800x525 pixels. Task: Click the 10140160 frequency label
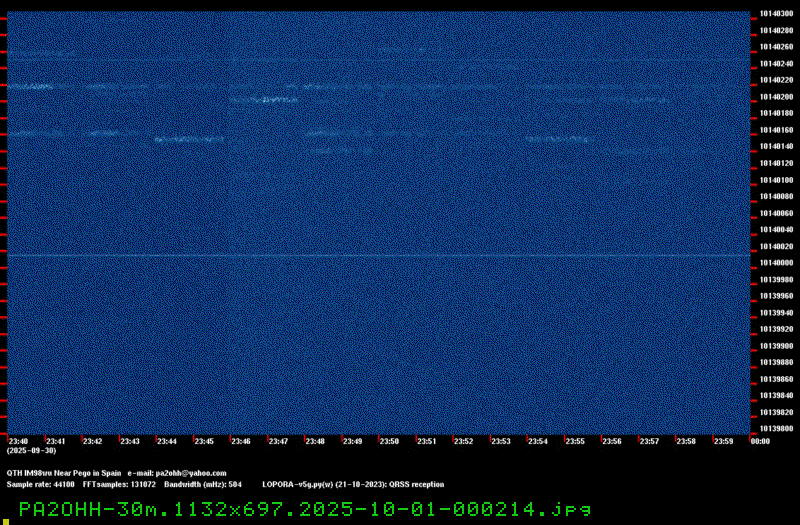click(x=776, y=130)
